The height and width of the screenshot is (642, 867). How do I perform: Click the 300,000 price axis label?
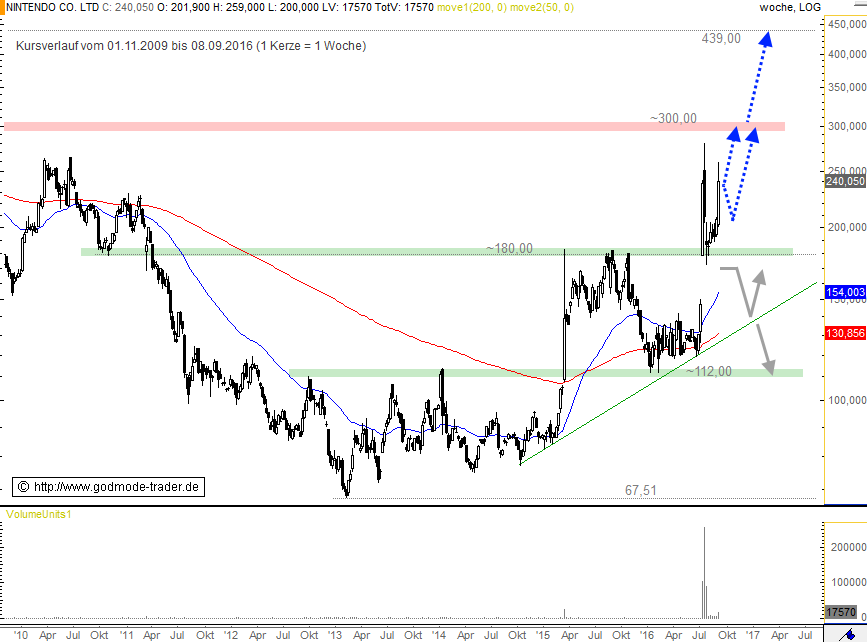click(x=847, y=126)
